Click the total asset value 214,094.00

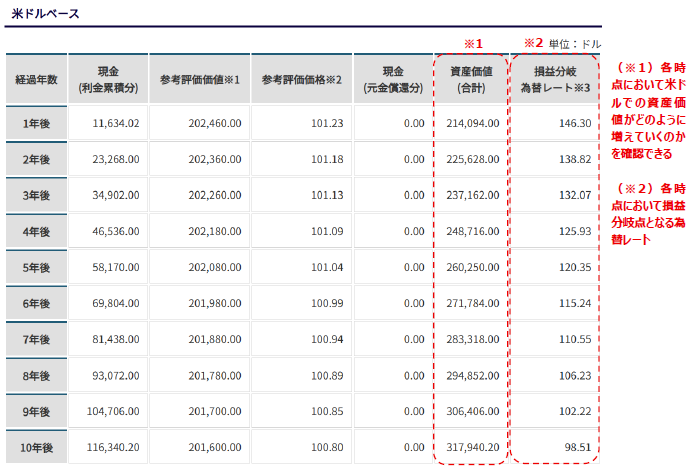click(473, 123)
